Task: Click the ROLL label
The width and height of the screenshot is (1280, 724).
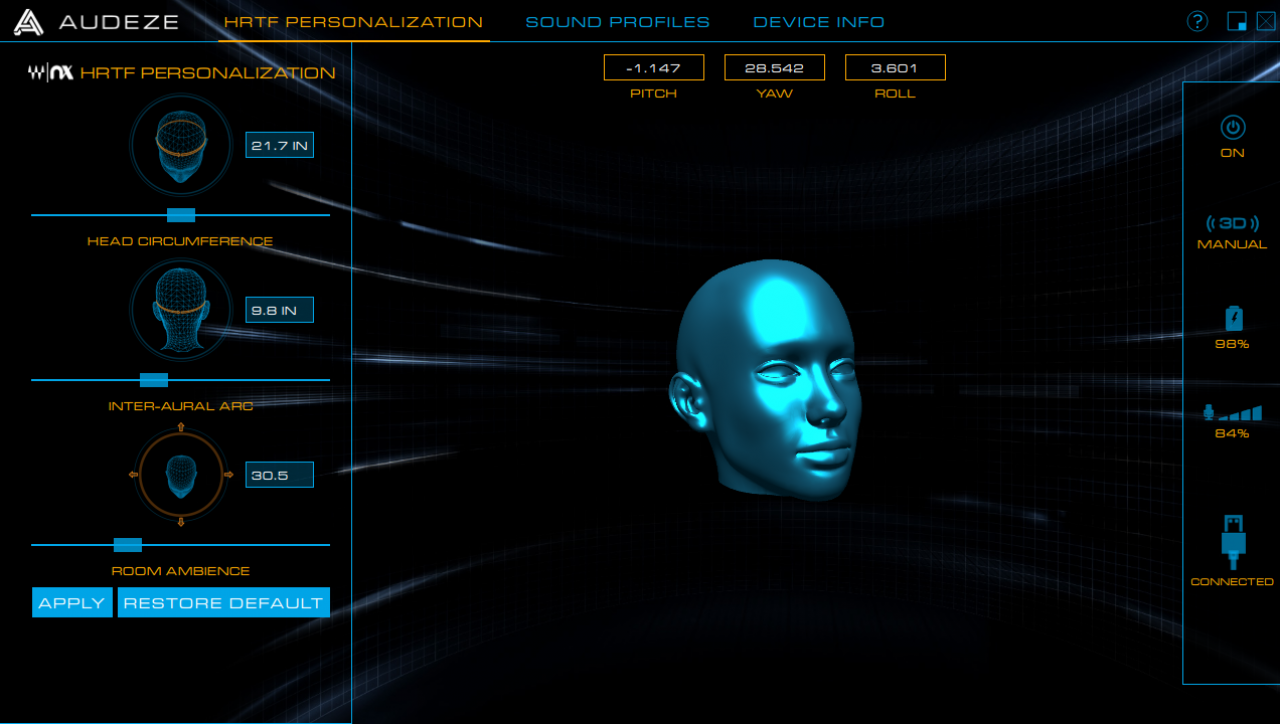Action: point(895,93)
